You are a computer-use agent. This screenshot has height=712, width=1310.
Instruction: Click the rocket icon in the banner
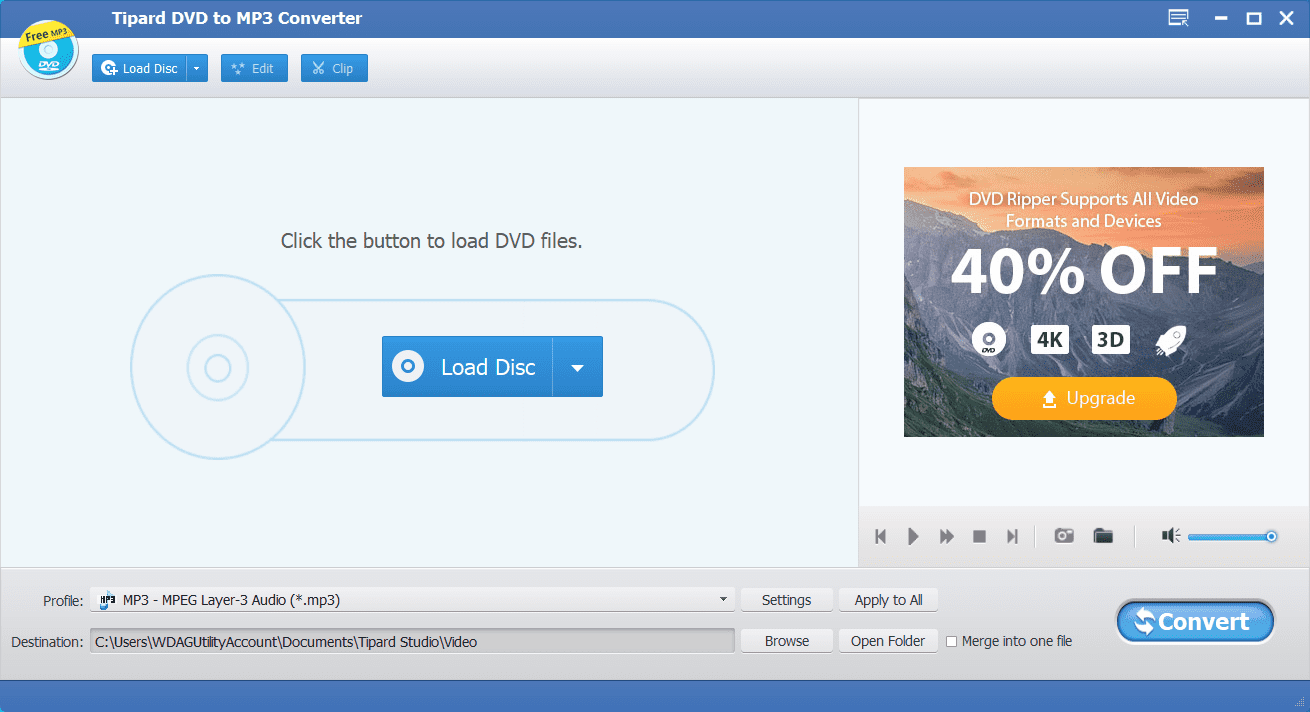click(x=1171, y=340)
